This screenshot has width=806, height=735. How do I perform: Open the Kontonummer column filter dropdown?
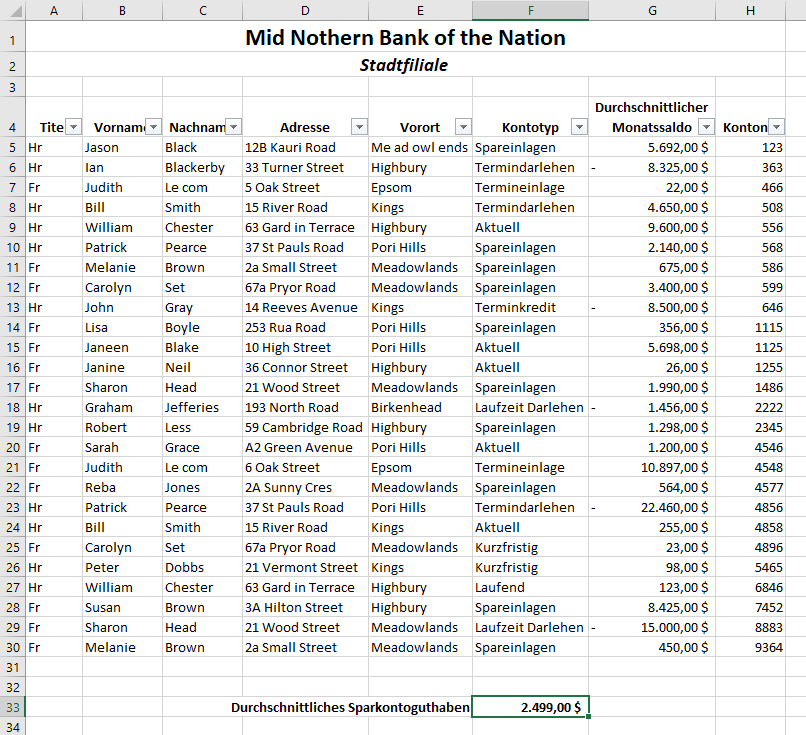point(777,126)
